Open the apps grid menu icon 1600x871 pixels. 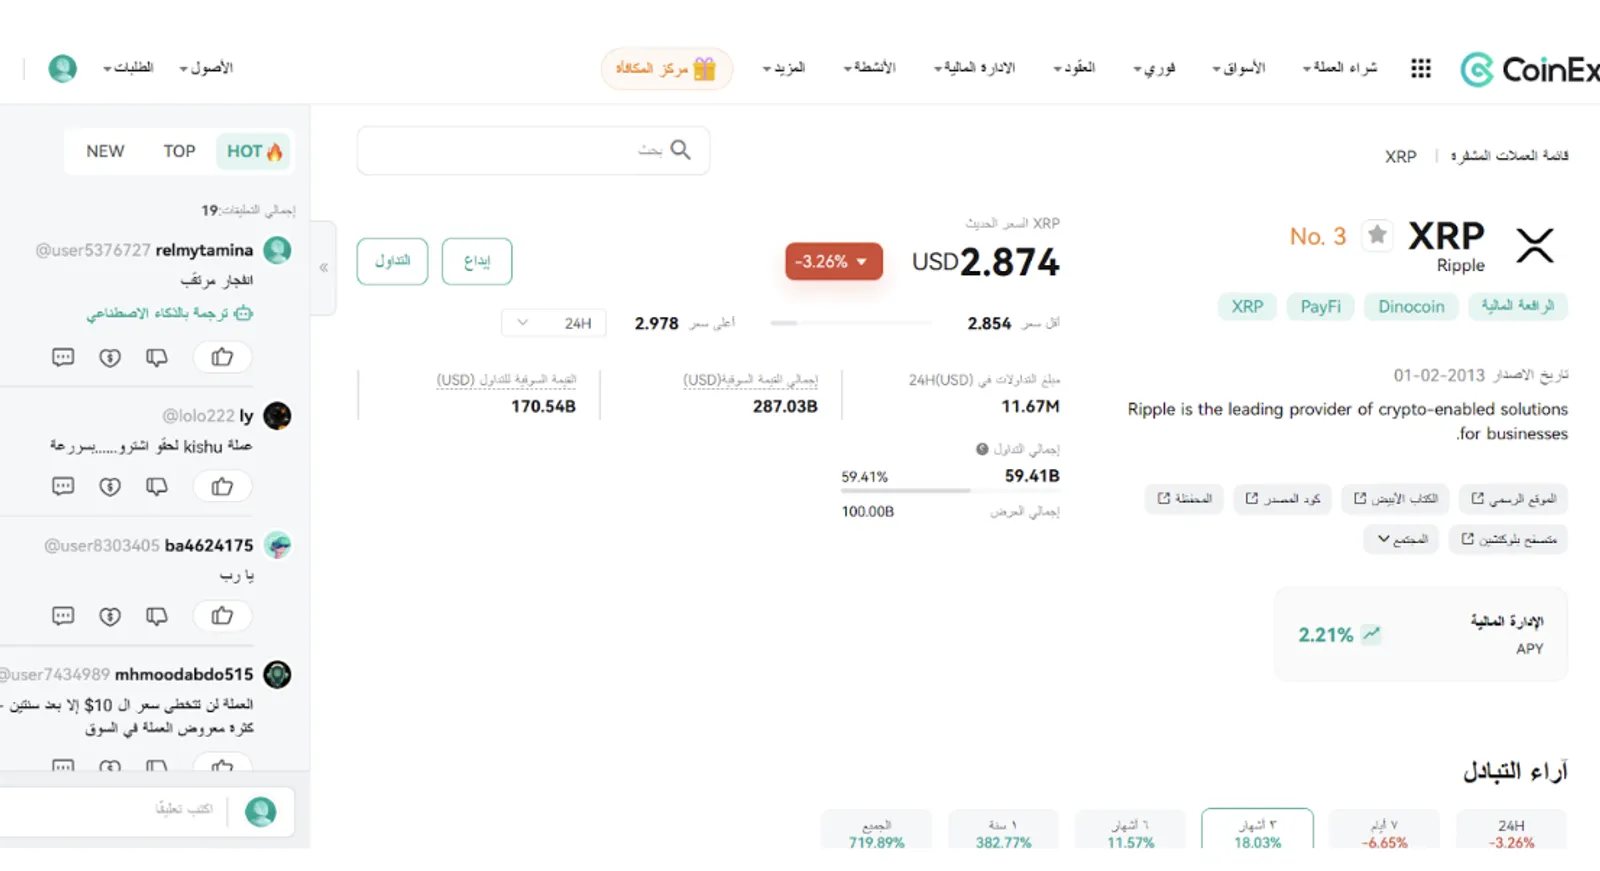coord(1420,68)
